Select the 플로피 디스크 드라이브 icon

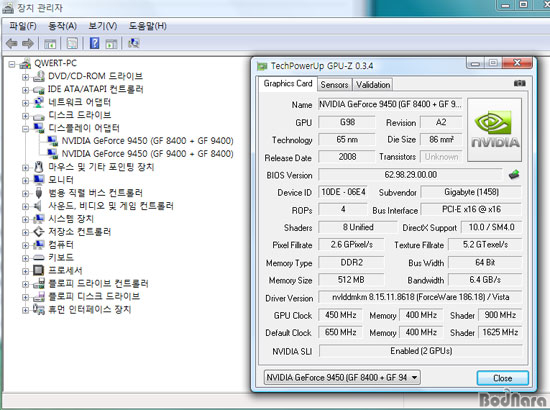click(x=39, y=297)
